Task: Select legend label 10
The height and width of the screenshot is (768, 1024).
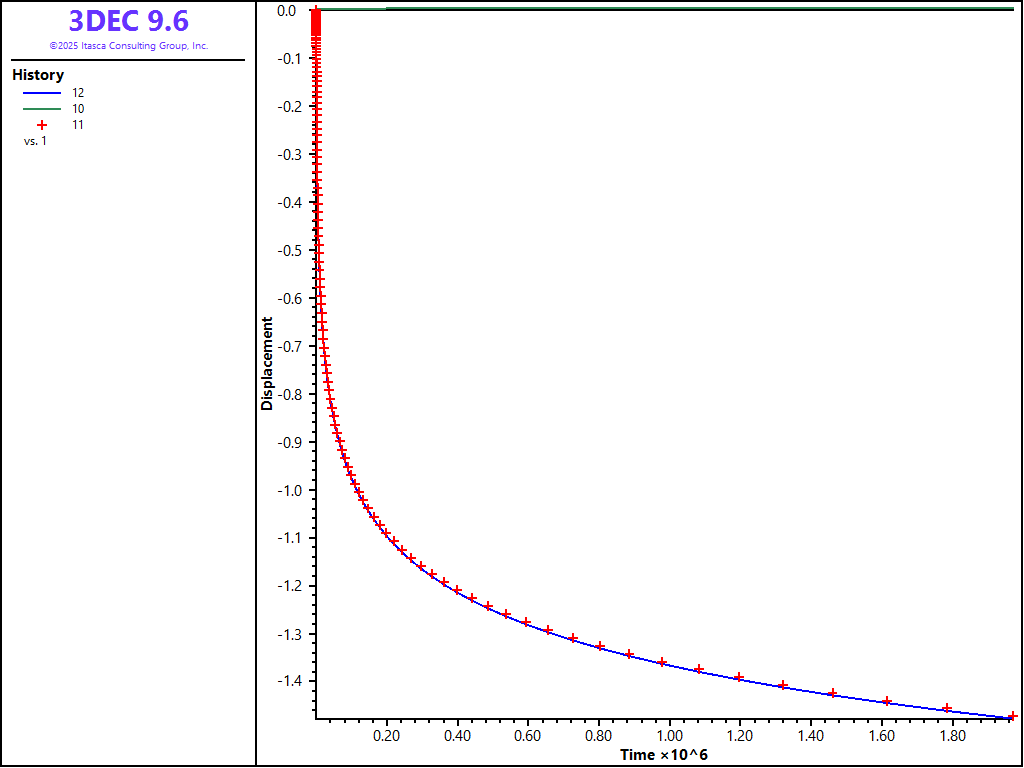Action: [x=78, y=108]
